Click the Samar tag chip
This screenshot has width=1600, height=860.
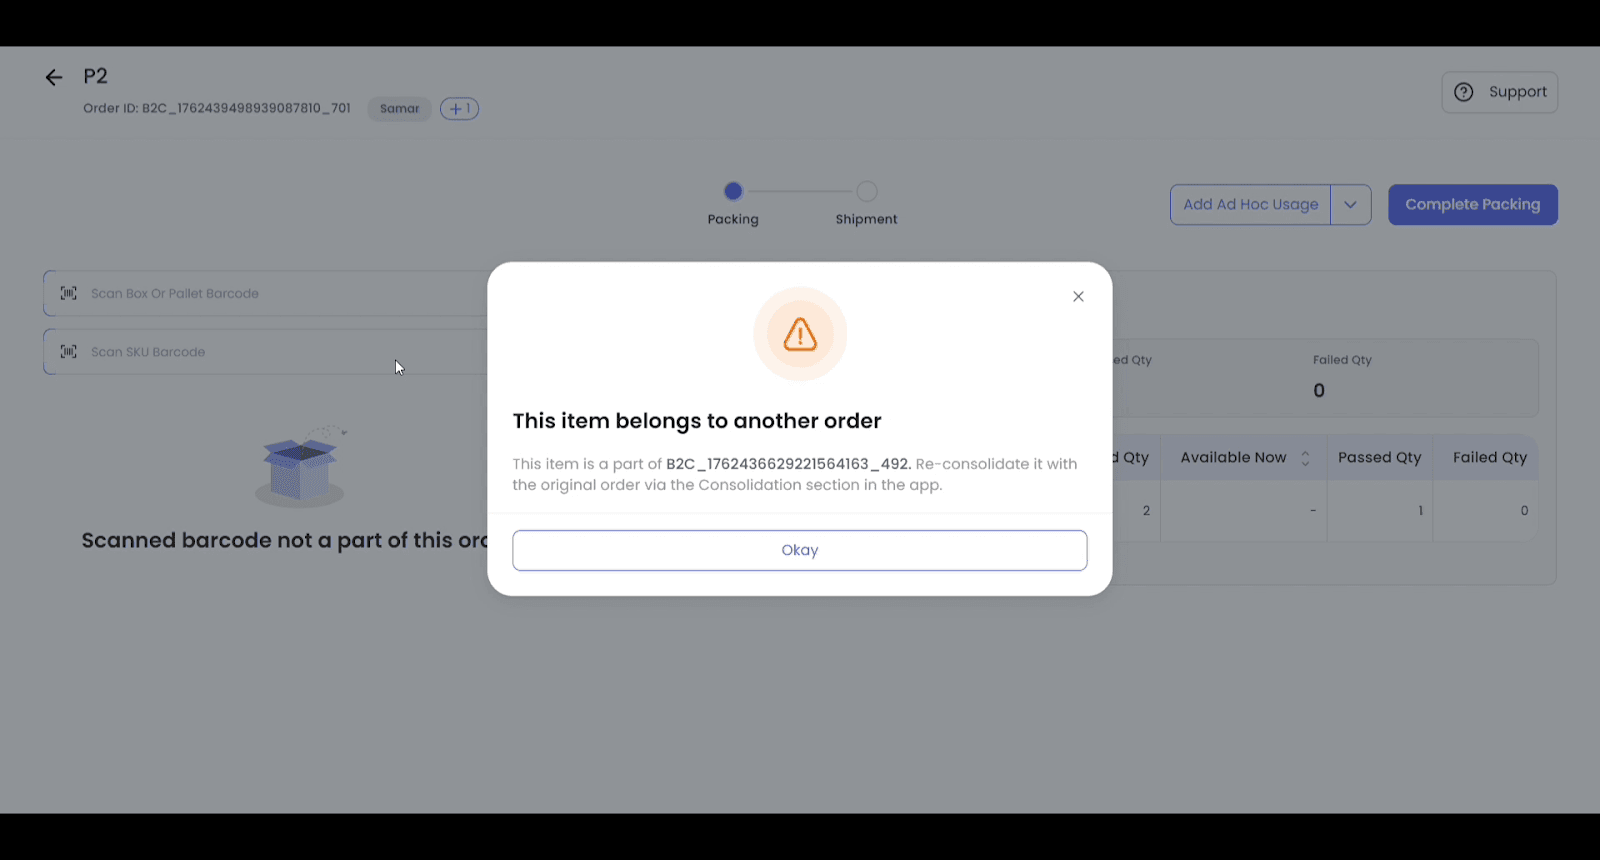coord(400,109)
